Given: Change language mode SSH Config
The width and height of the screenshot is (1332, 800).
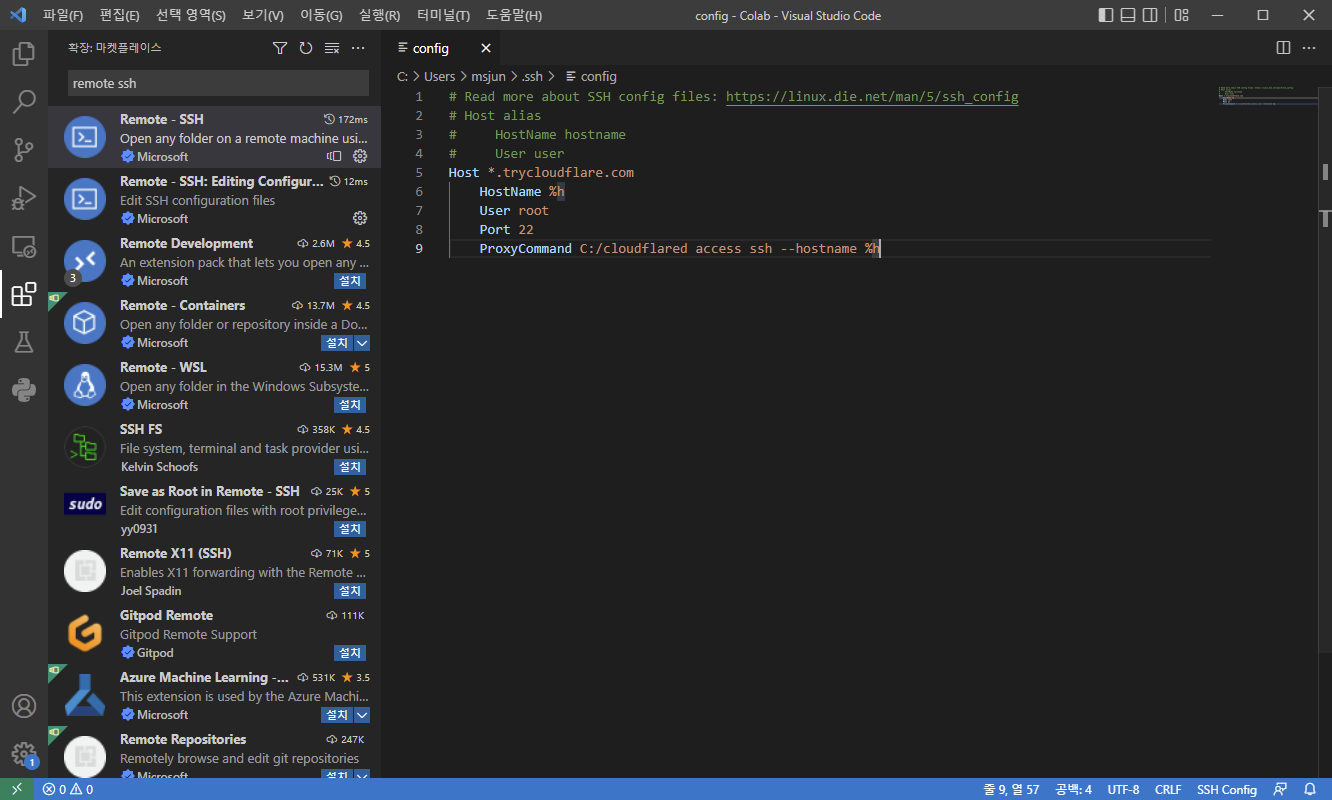Looking at the screenshot, I should pyautogui.click(x=1227, y=789).
